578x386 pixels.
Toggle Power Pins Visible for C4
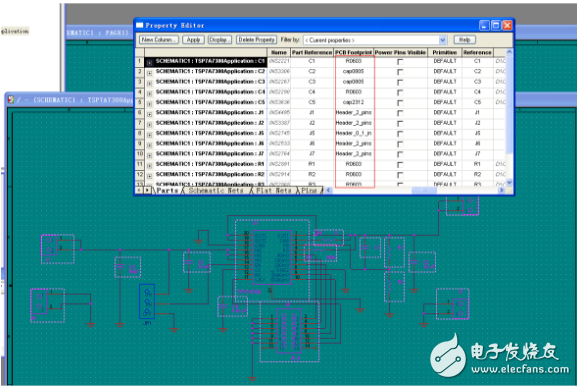tap(400, 93)
